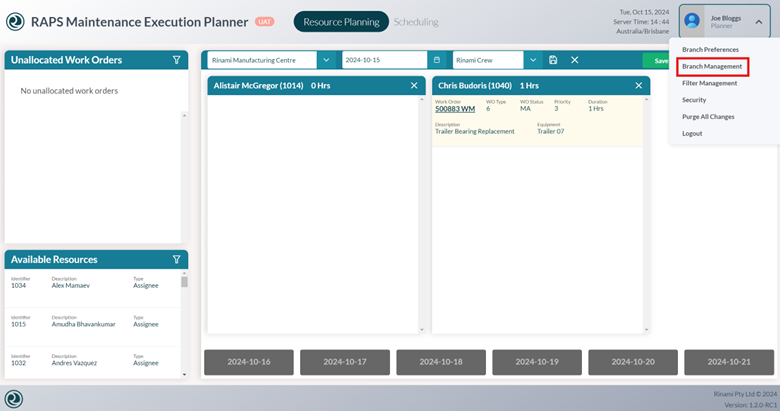Click the Available Resources scrollbar thumb
This screenshot has width=780, height=411.
(184, 282)
